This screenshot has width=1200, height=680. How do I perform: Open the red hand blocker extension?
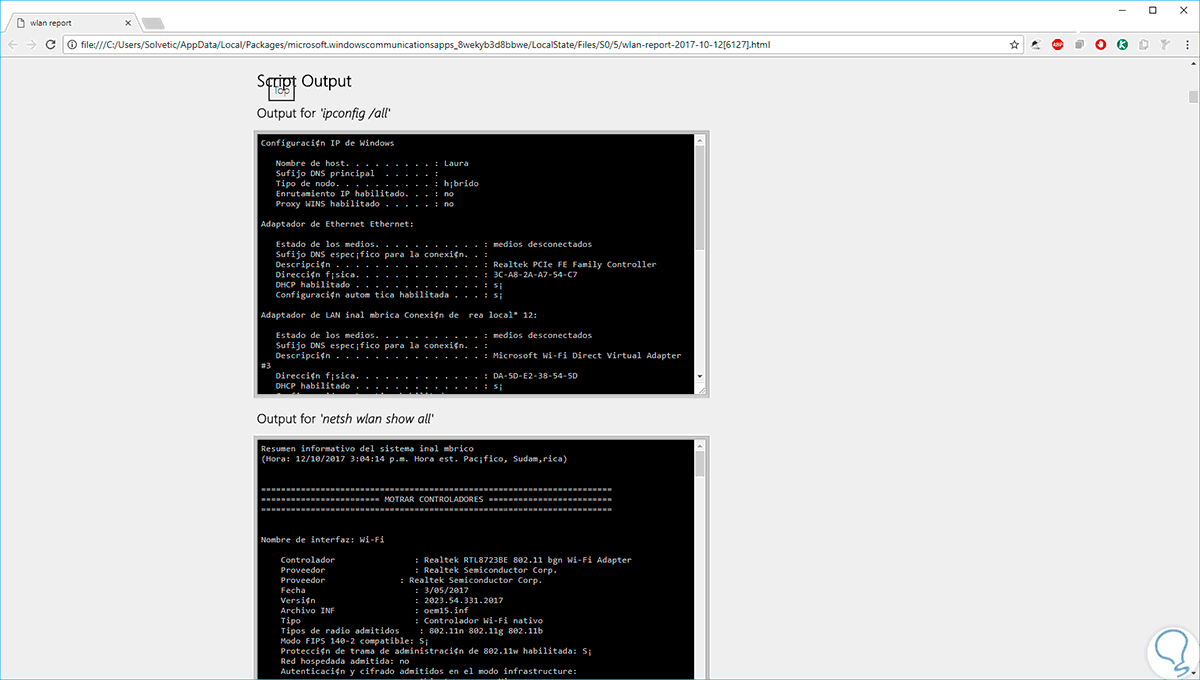pyautogui.click(x=1101, y=44)
